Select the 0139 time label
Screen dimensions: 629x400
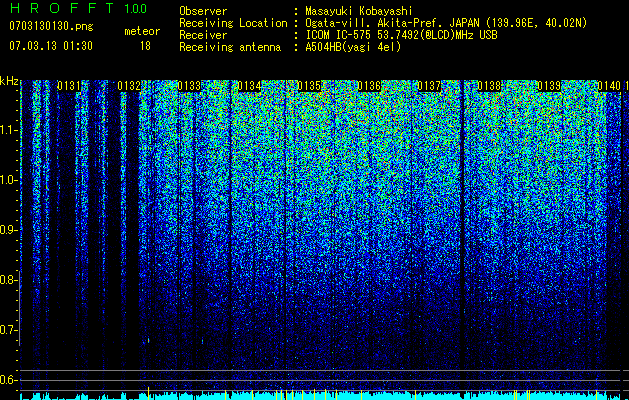click(549, 86)
